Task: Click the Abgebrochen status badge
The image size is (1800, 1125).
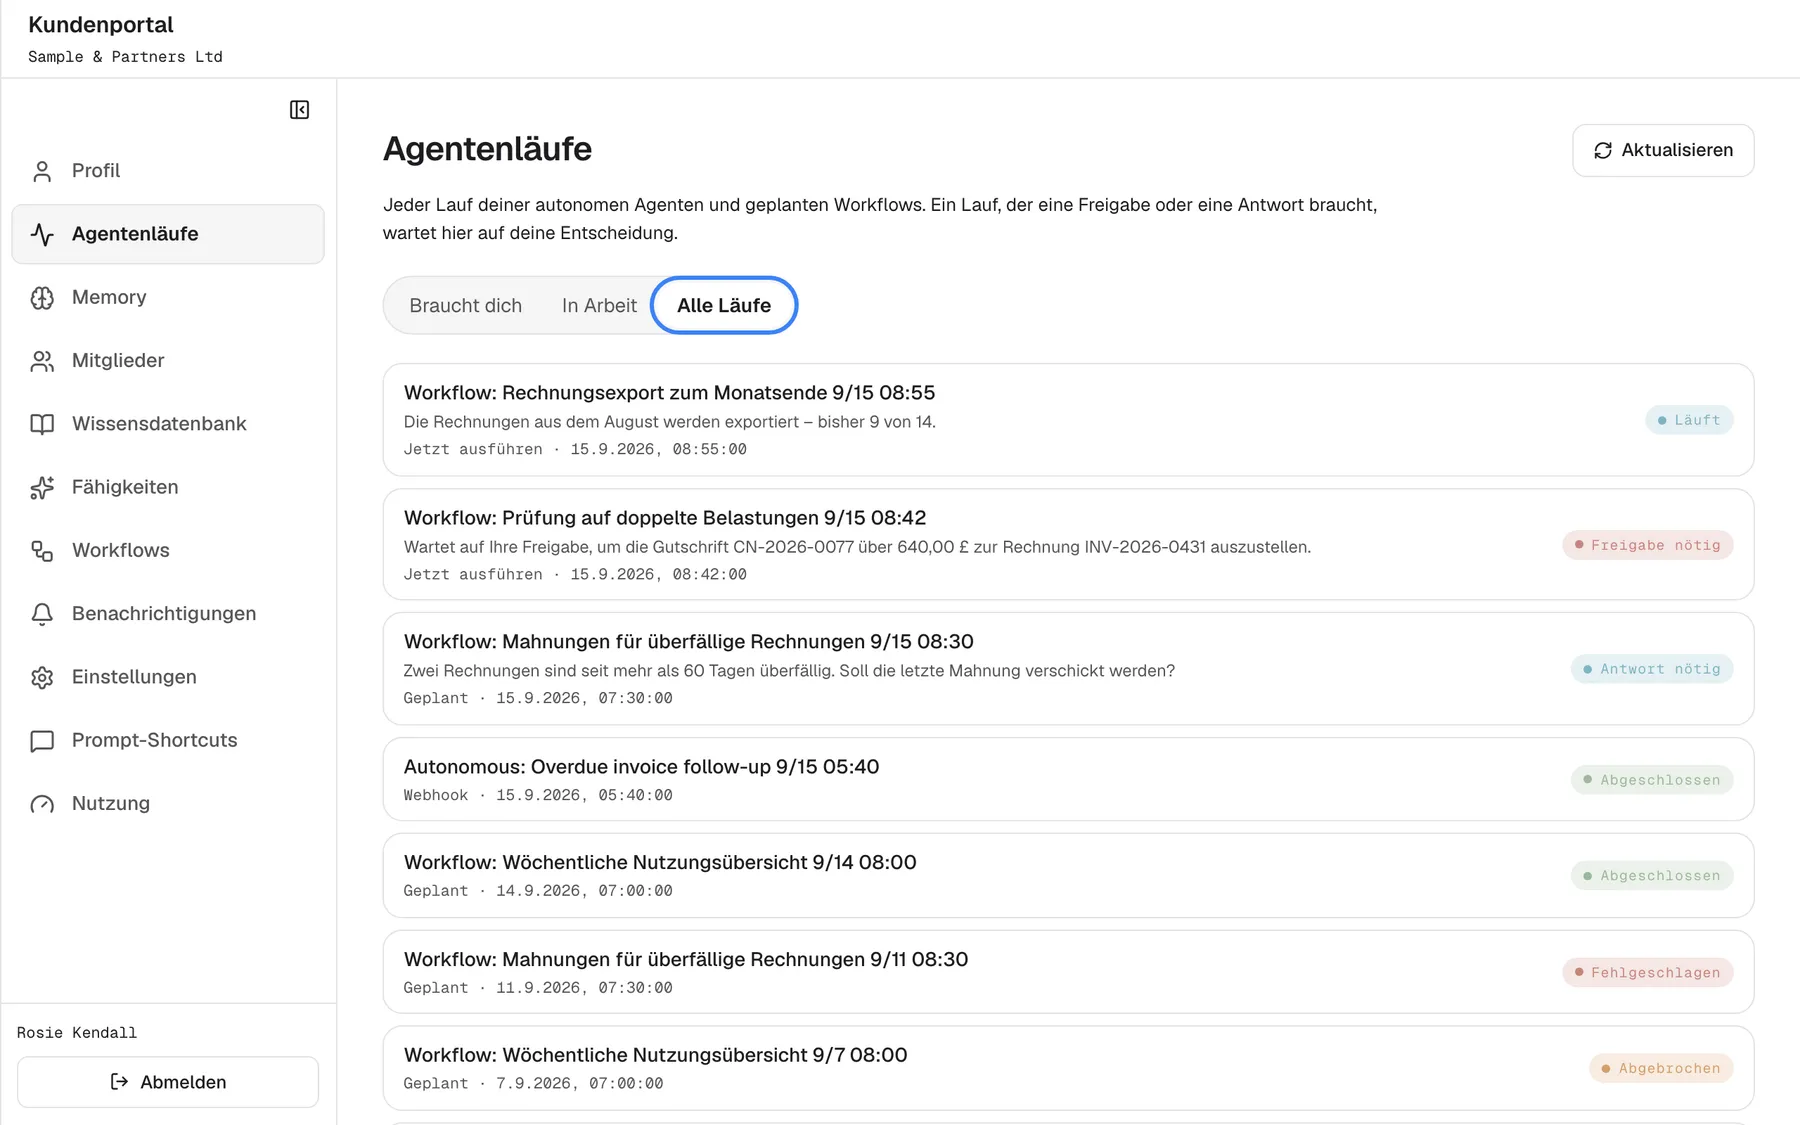Action: click(1661, 1068)
